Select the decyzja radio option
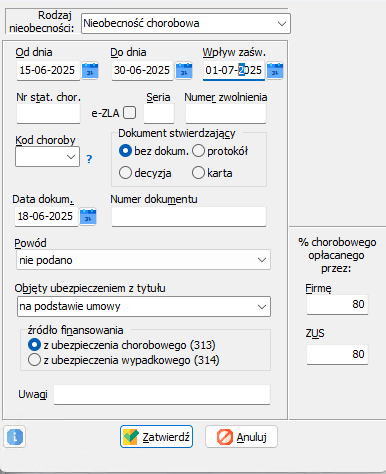Viewport: 386px width, 474px height. pos(125,173)
